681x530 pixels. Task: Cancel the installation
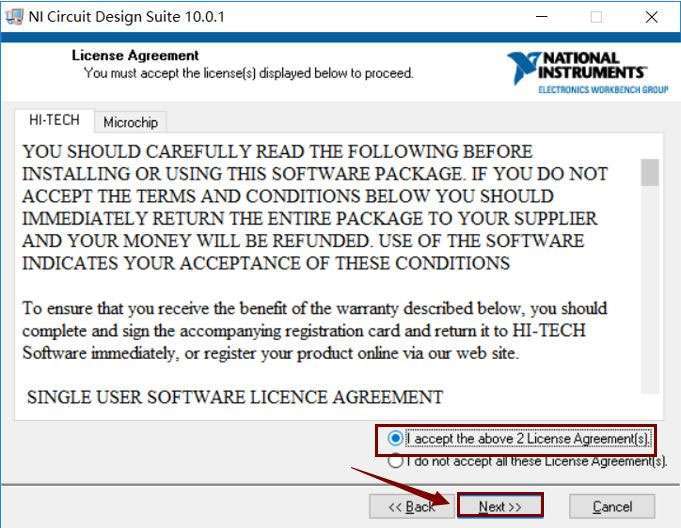coord(612,507)
